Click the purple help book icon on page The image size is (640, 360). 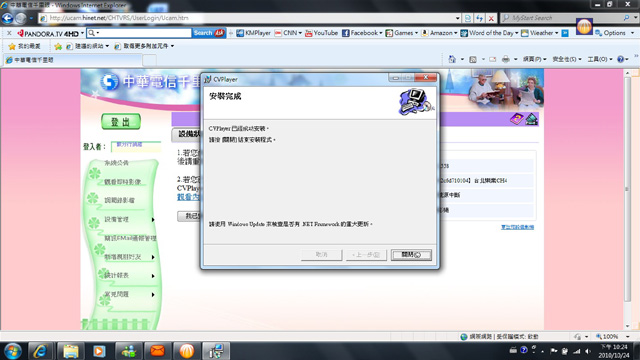point(516,119)
